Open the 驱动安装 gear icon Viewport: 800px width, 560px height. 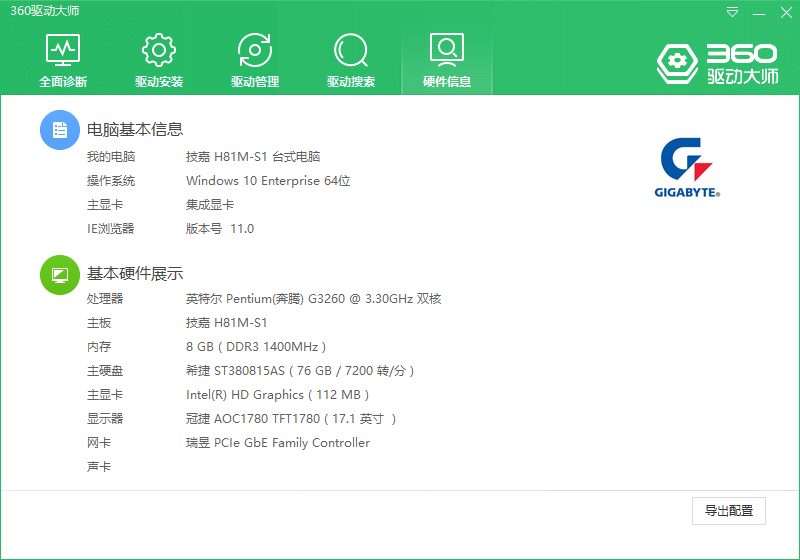(159, 50)
